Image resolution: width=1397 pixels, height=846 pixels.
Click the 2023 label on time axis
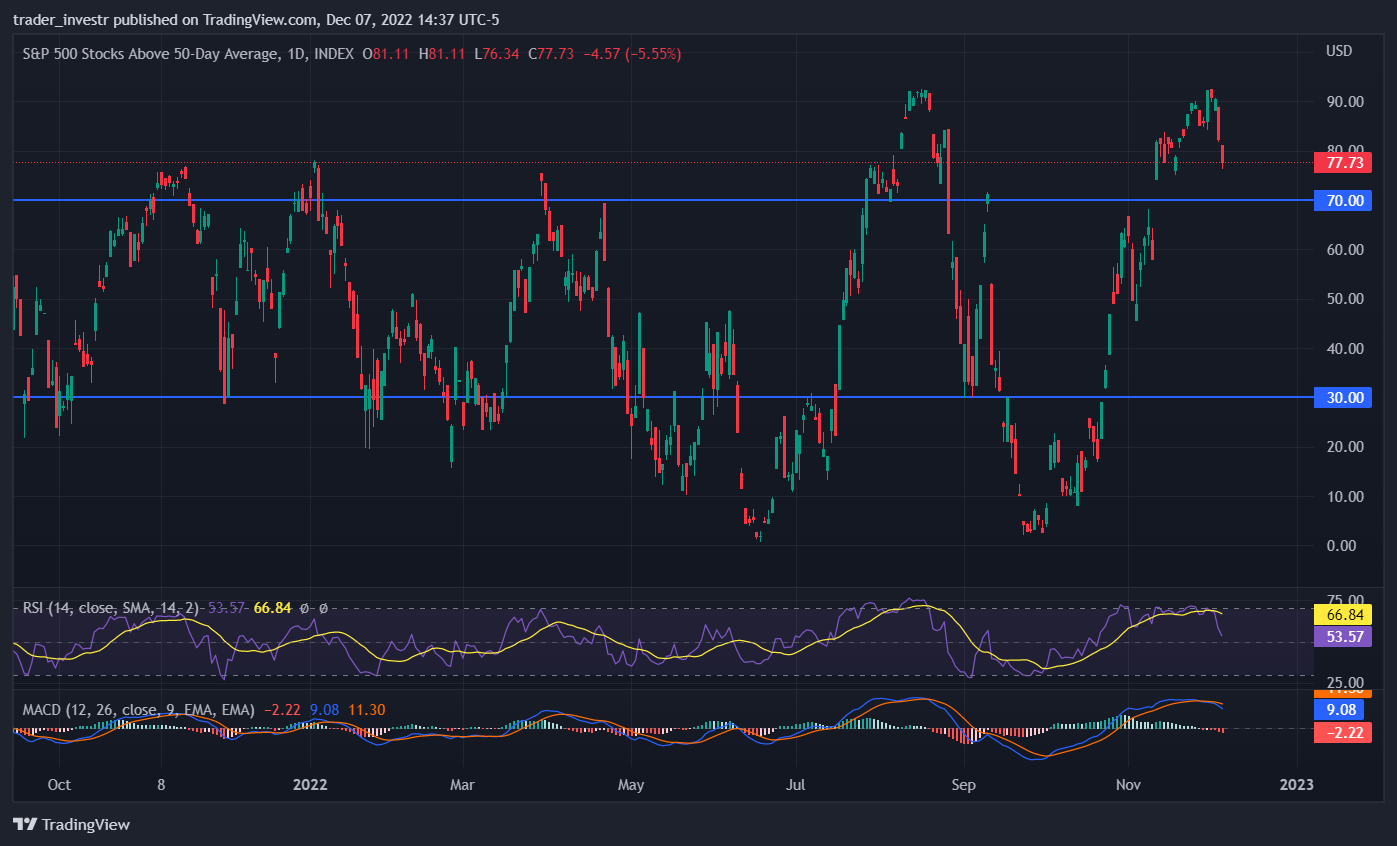pos(1296,784)
